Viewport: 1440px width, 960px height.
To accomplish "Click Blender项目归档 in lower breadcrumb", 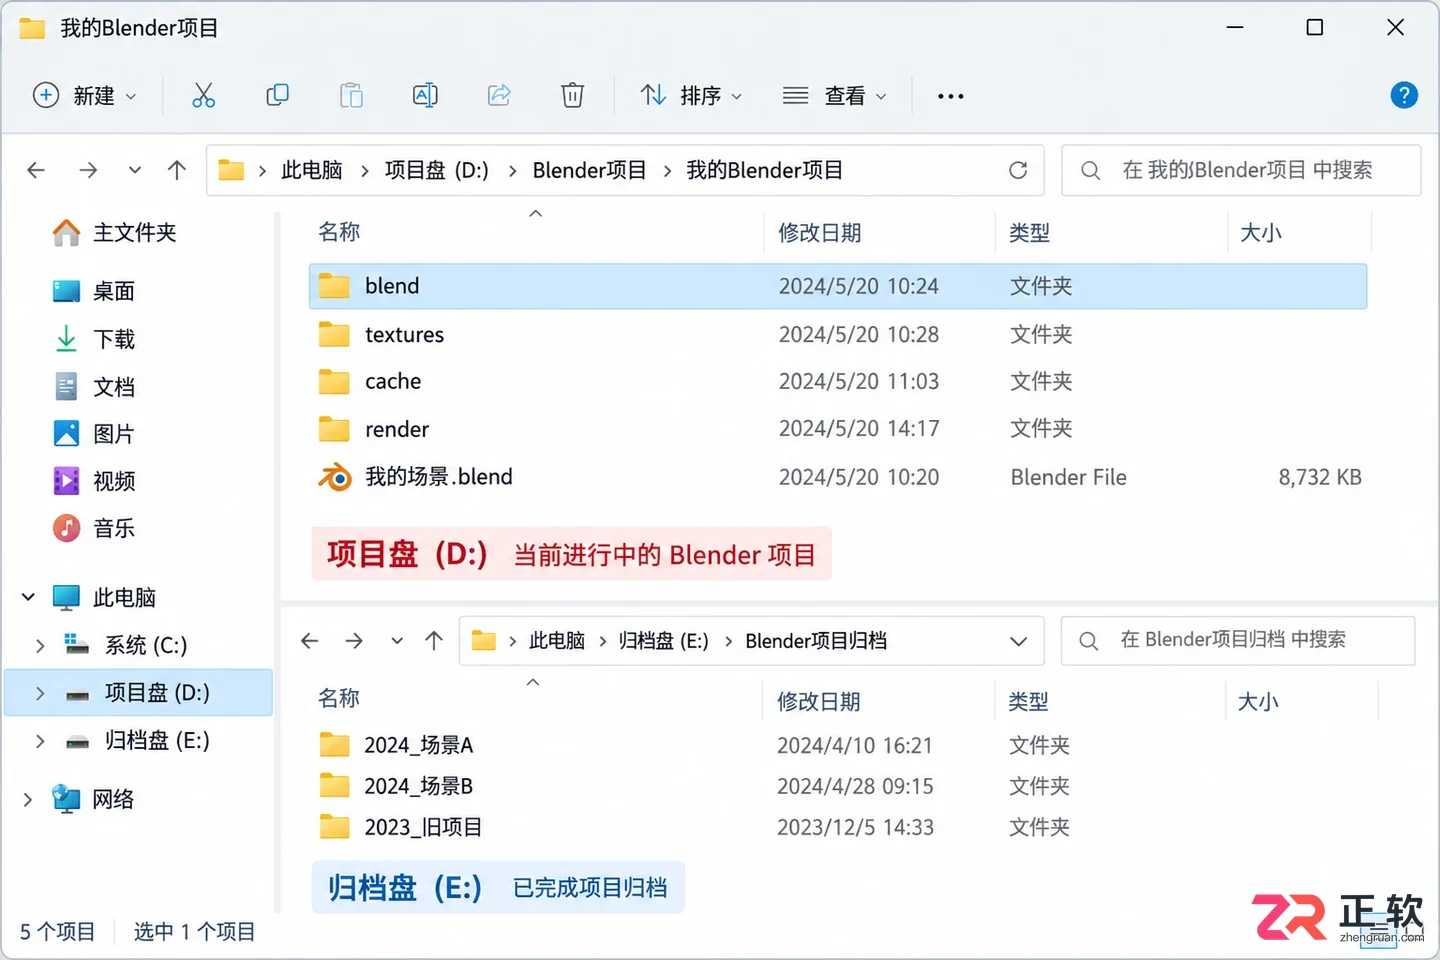I will [816, 640].
